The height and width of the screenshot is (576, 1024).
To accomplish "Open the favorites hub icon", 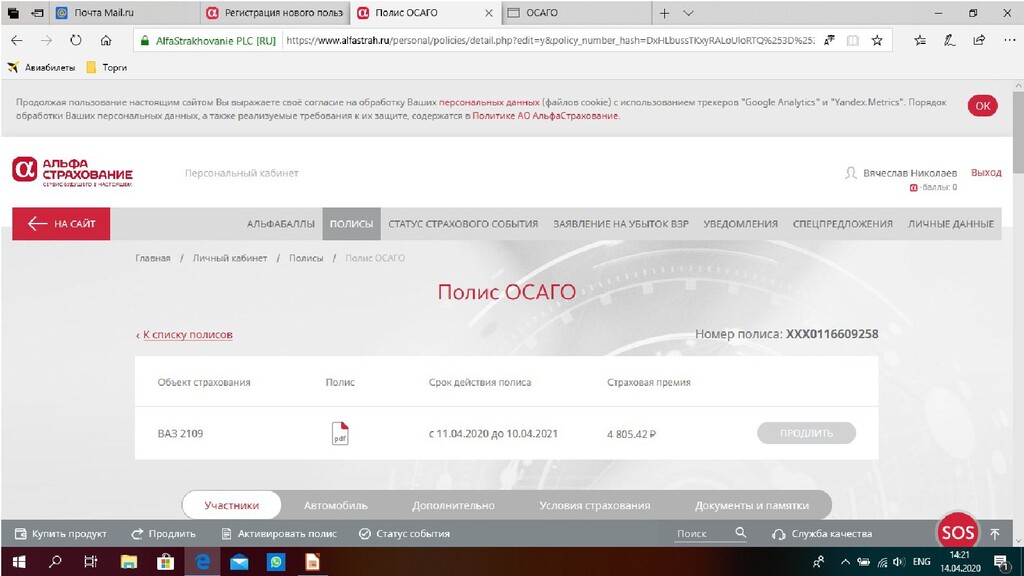I will pos(920,40).
